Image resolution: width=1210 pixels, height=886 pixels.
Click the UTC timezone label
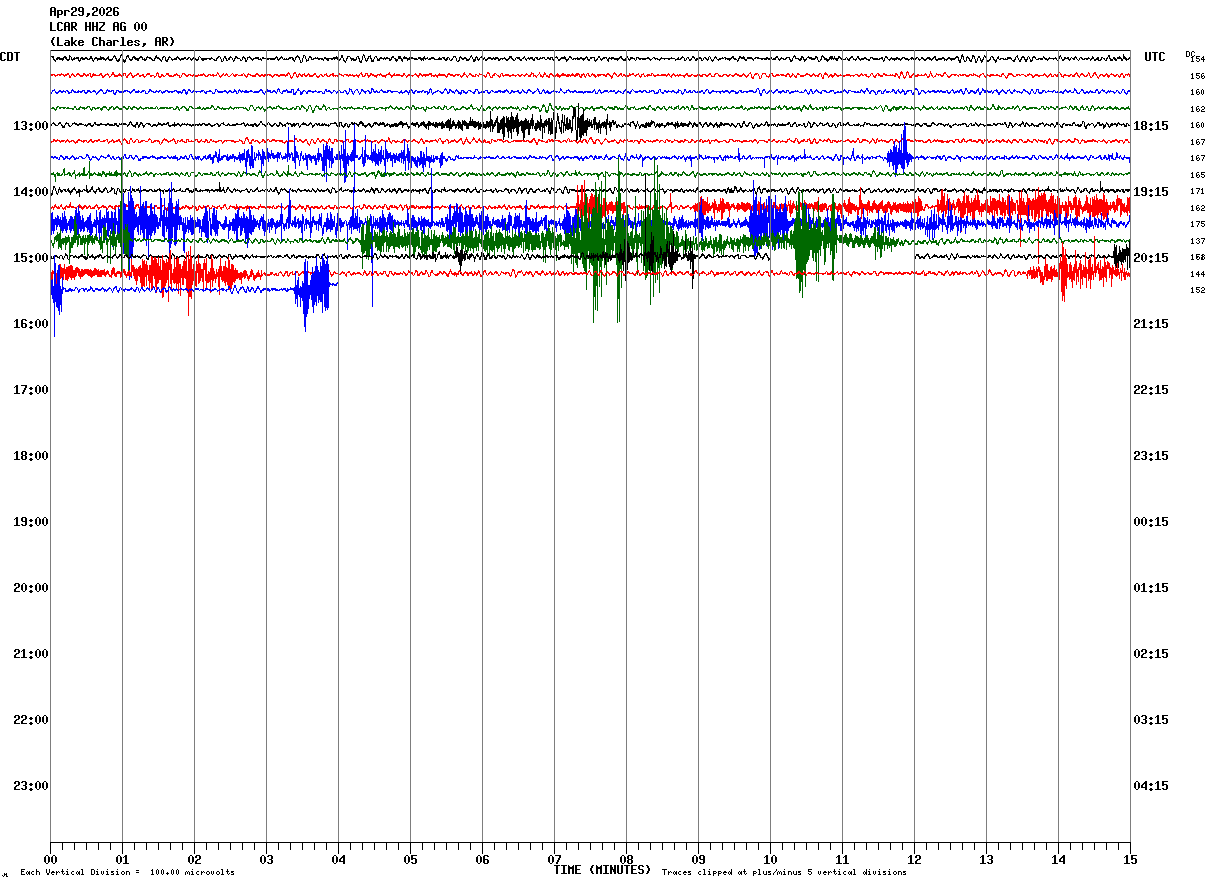[x=1155, y=57]
